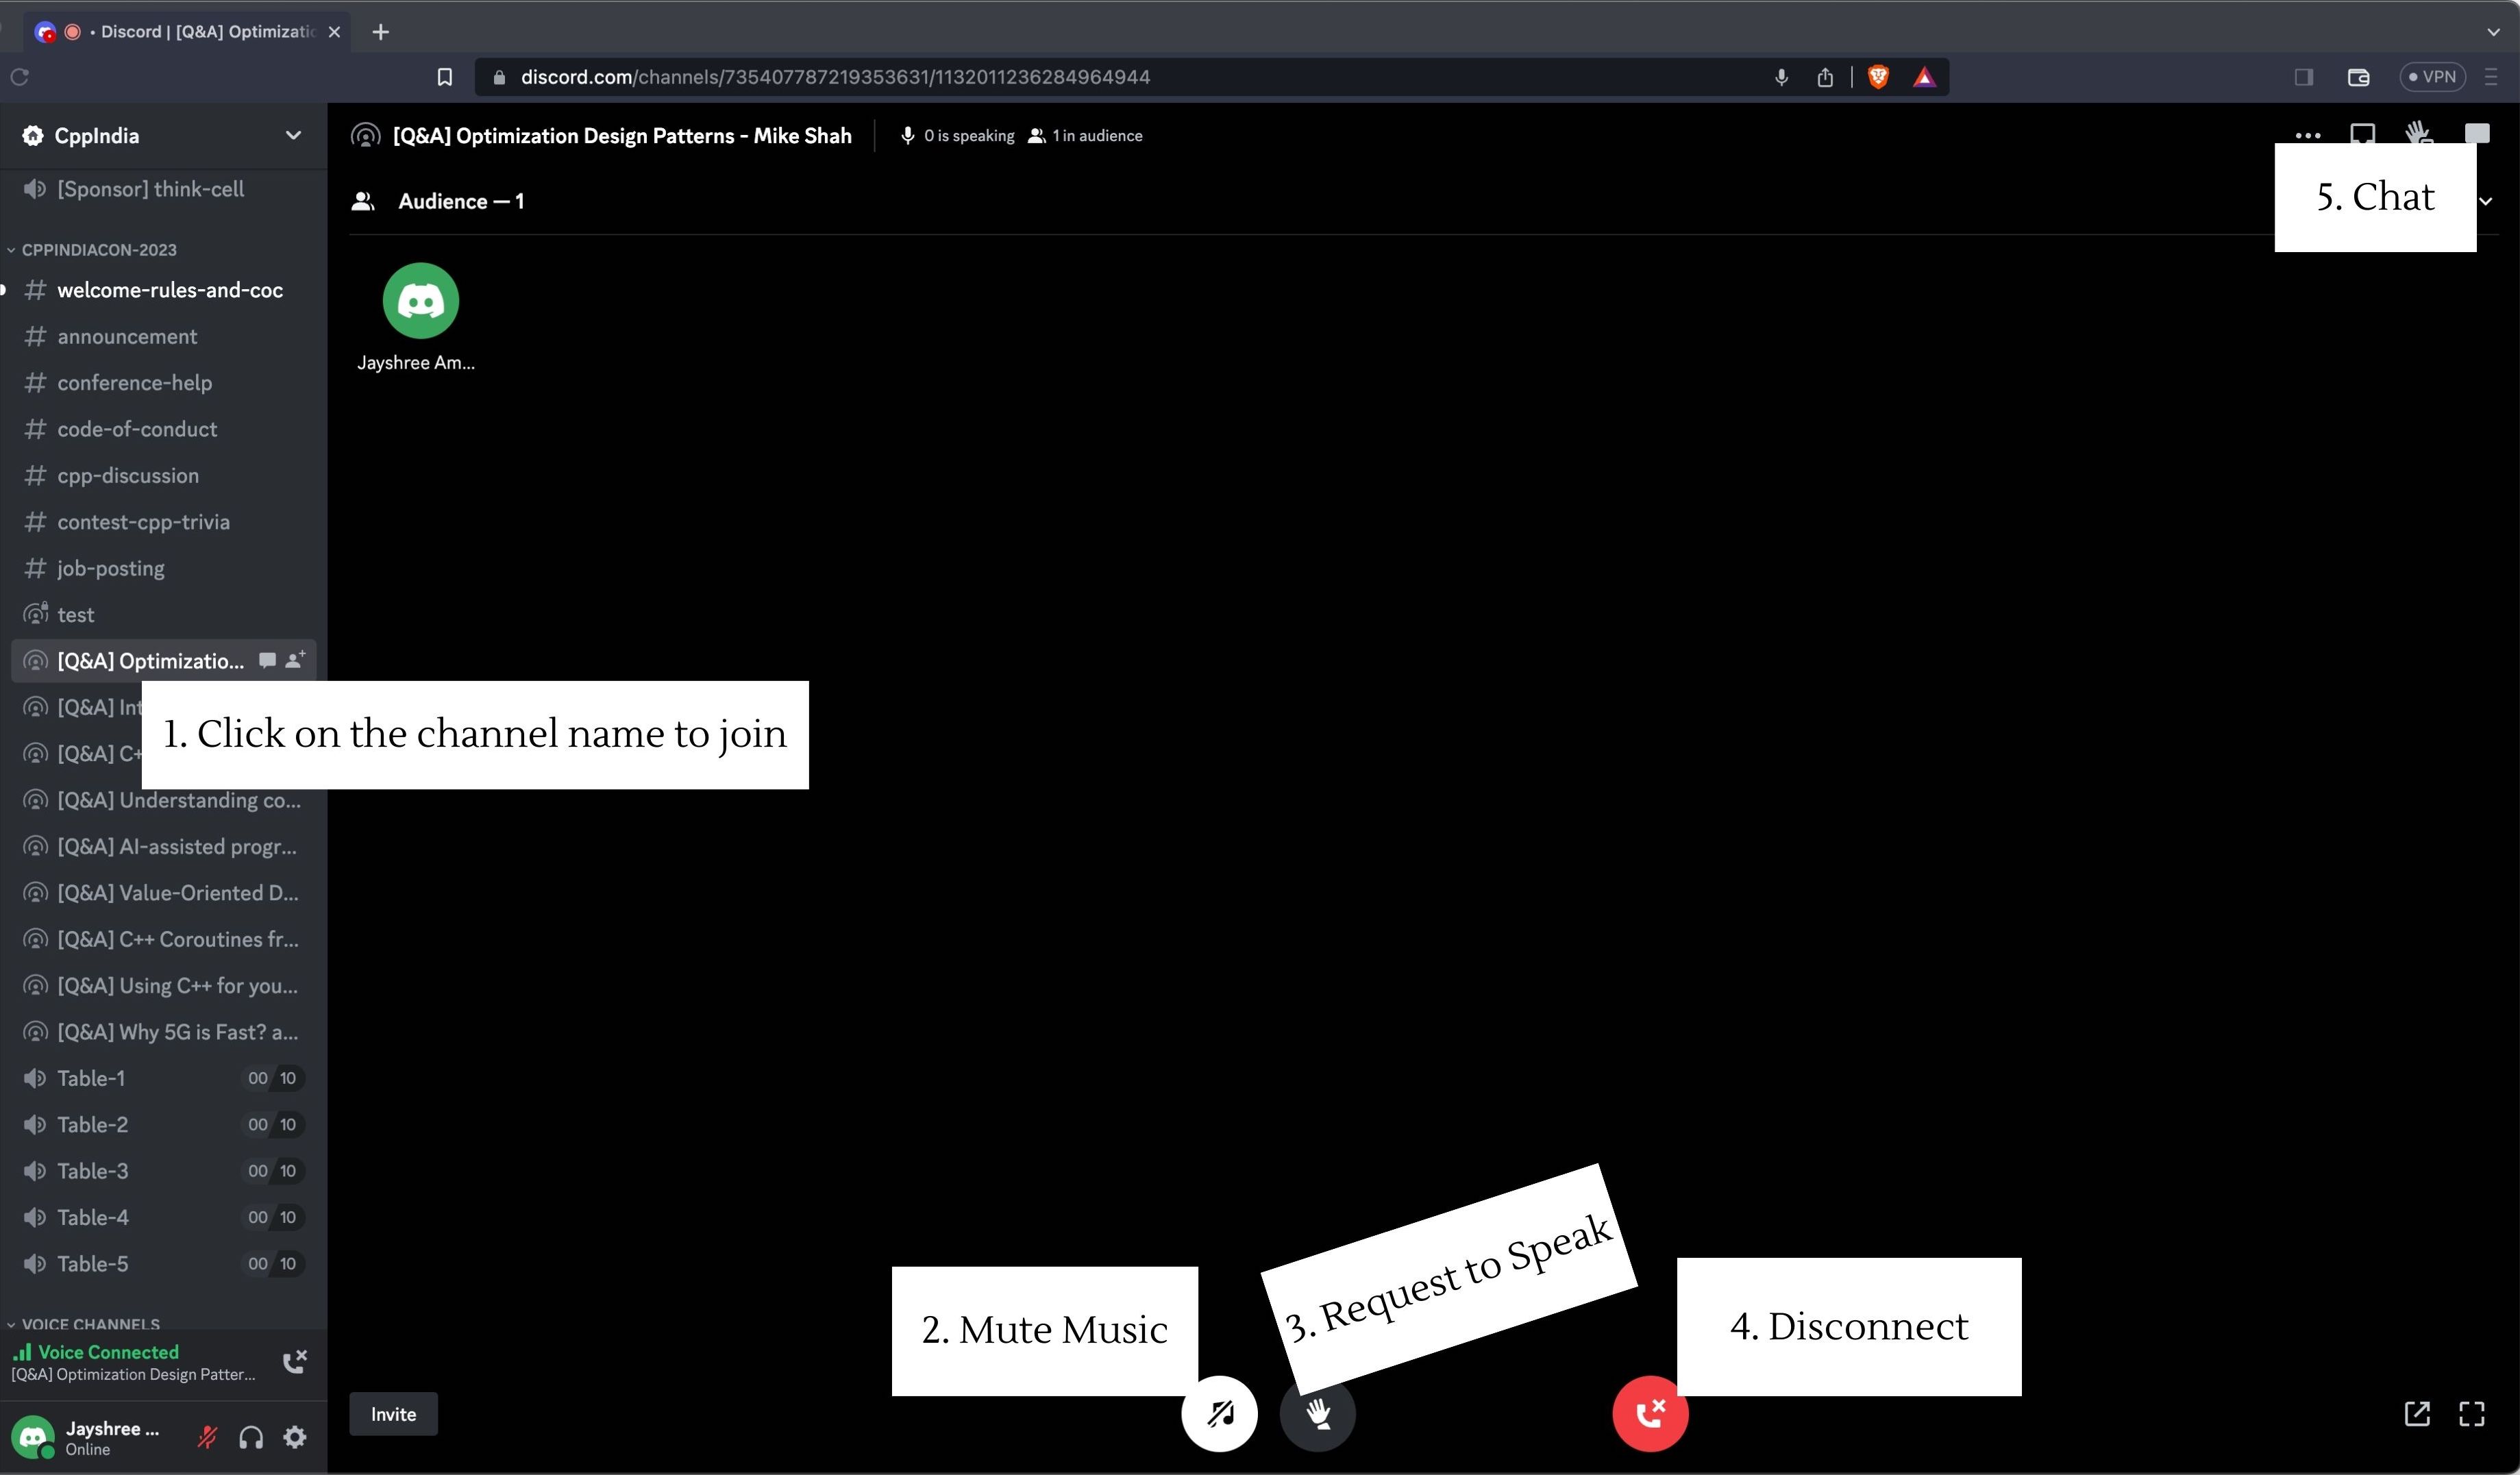Enter full screen via corner-brackets icon
2520x1475 pixels.
2472,1413
